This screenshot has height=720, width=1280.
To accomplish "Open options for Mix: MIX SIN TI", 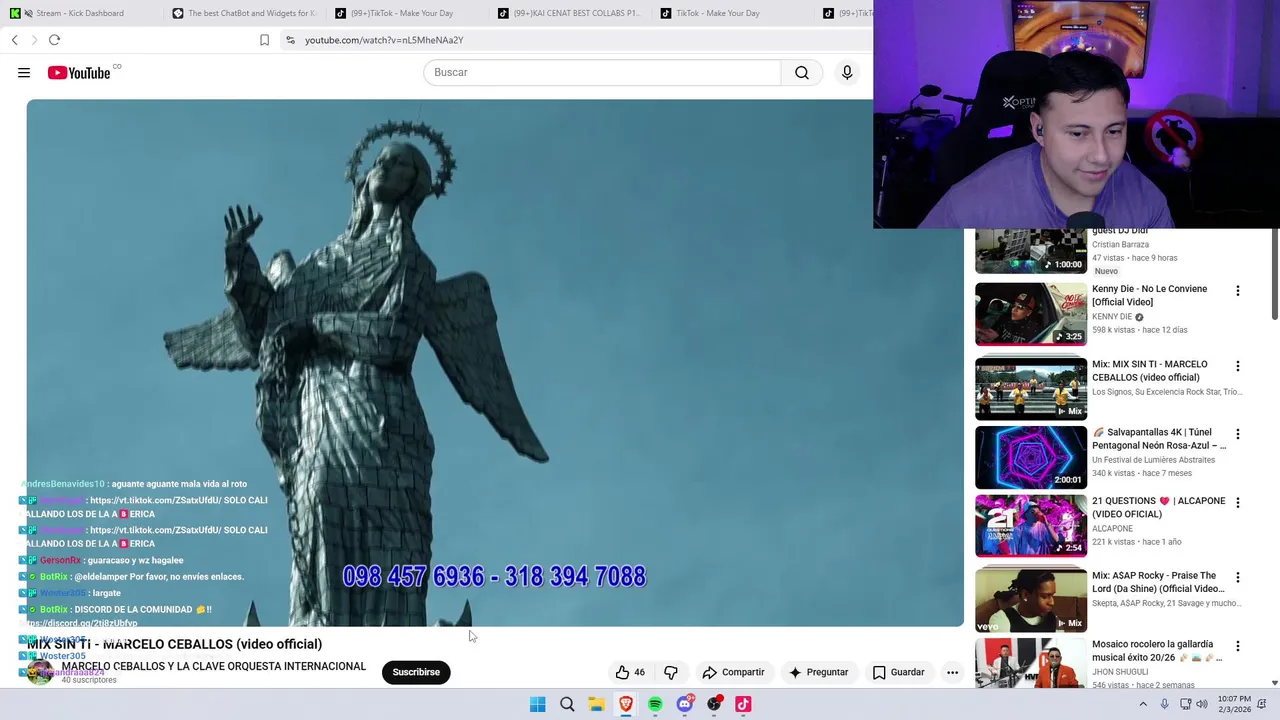I will [x=1237, y=367].
